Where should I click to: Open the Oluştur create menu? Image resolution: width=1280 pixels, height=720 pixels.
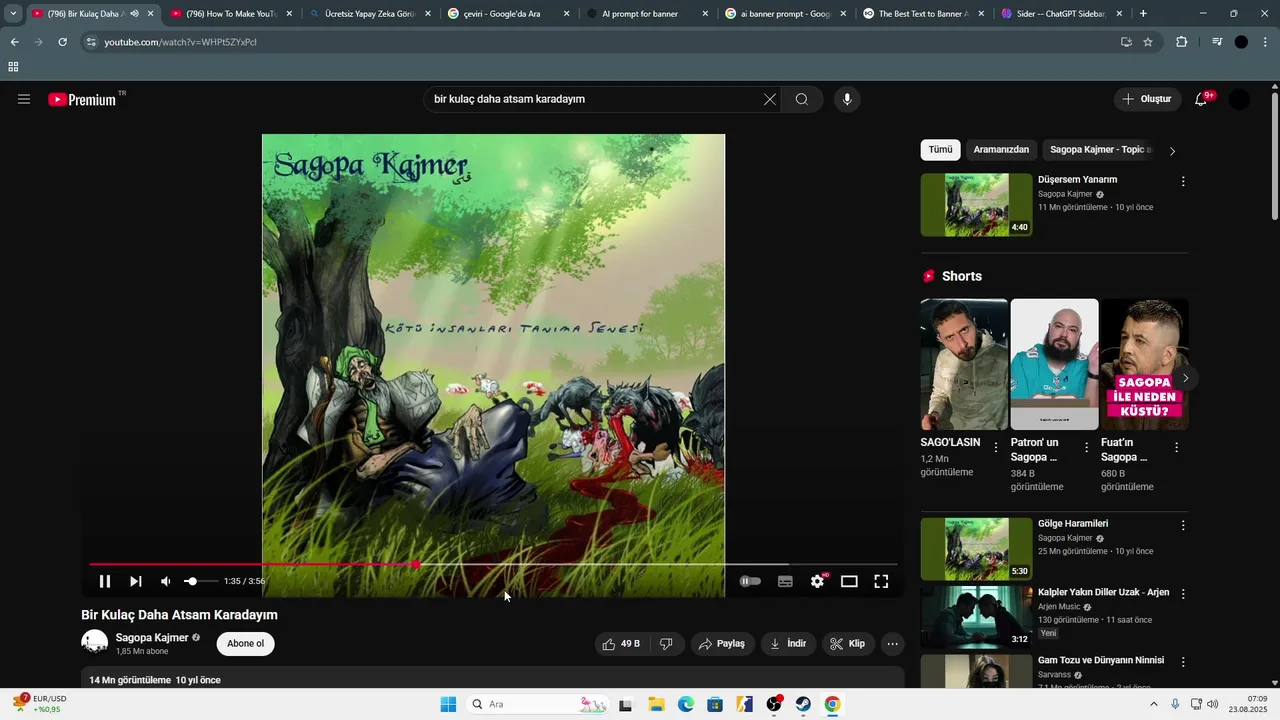point(1148,99)
